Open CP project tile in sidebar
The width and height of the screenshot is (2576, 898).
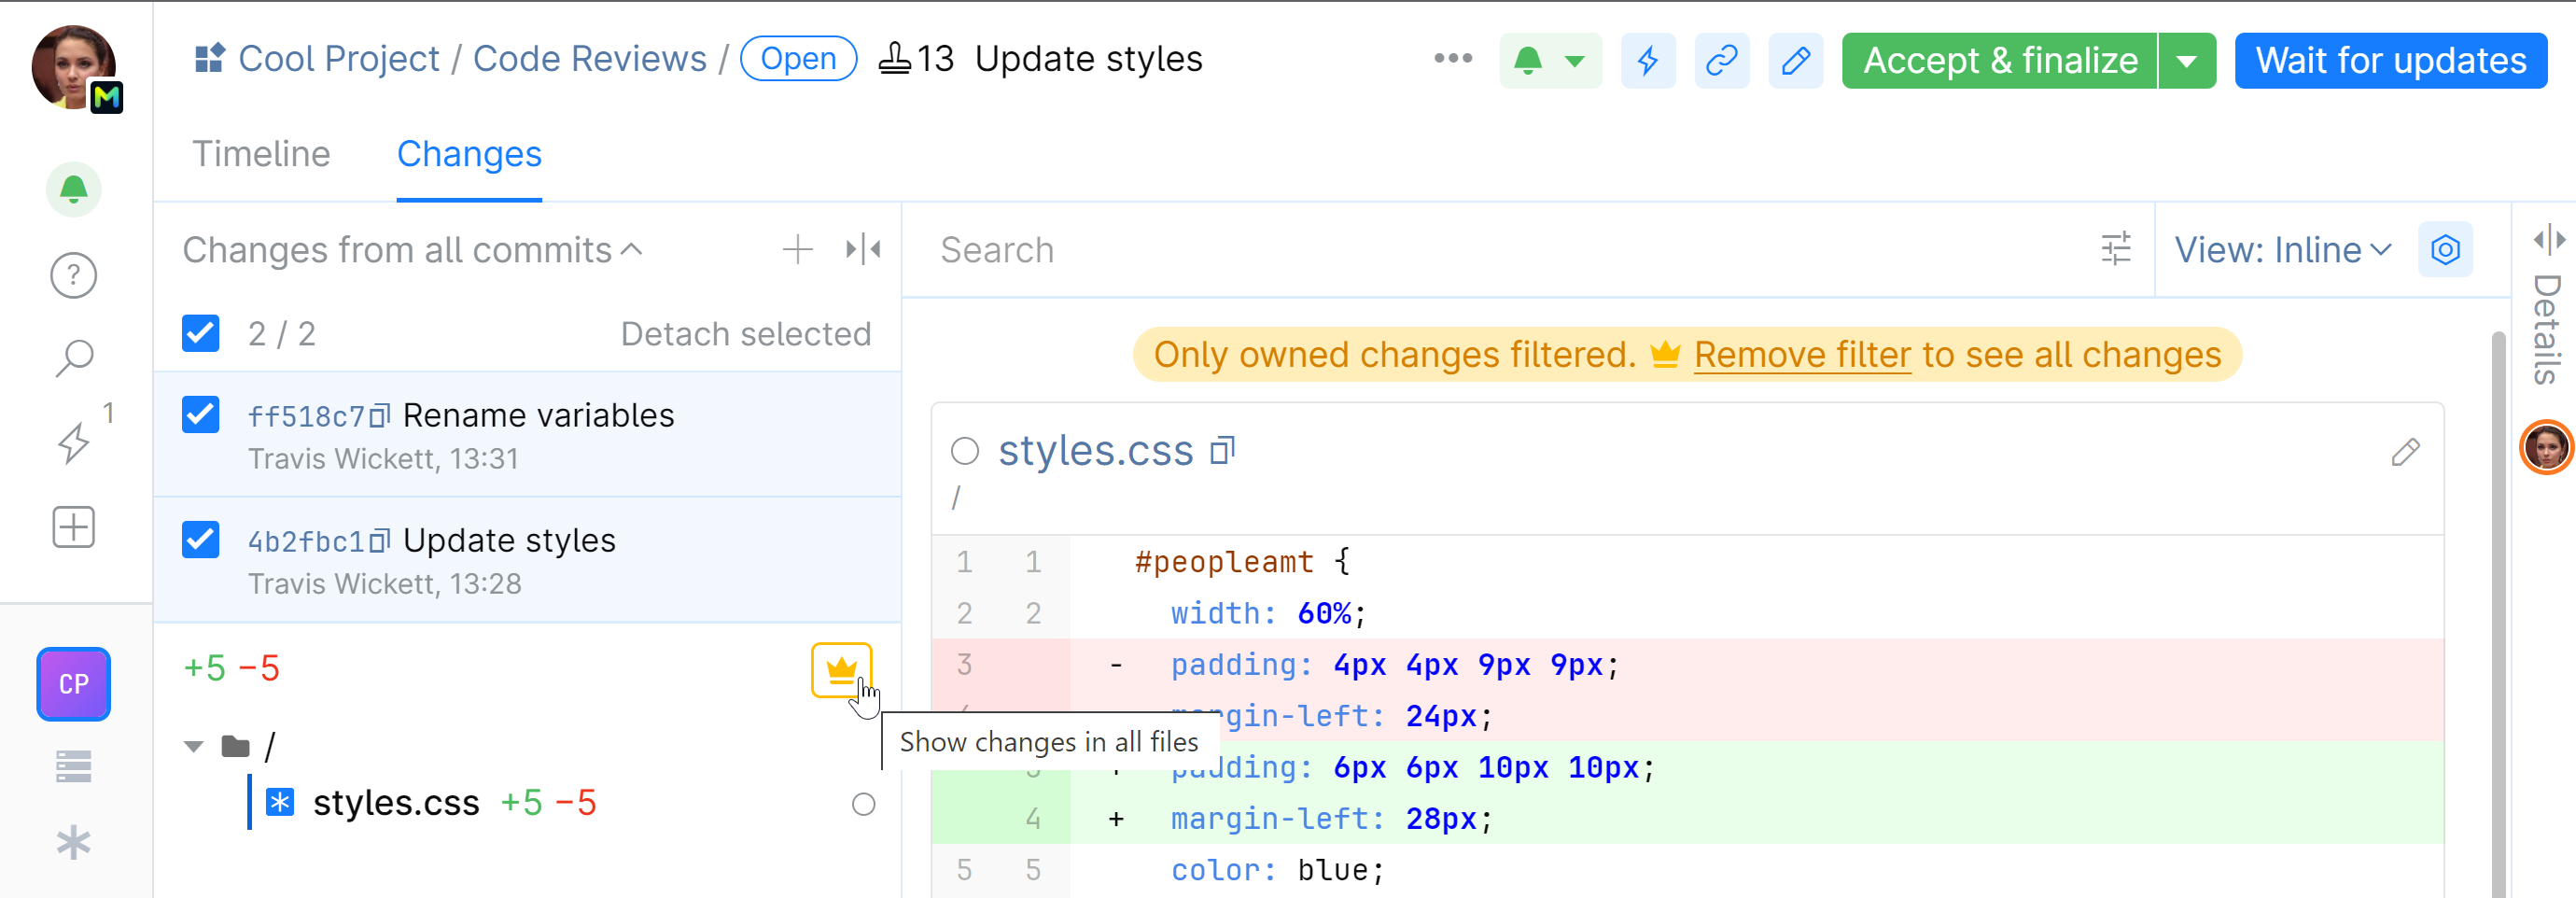tap(74, 684)
